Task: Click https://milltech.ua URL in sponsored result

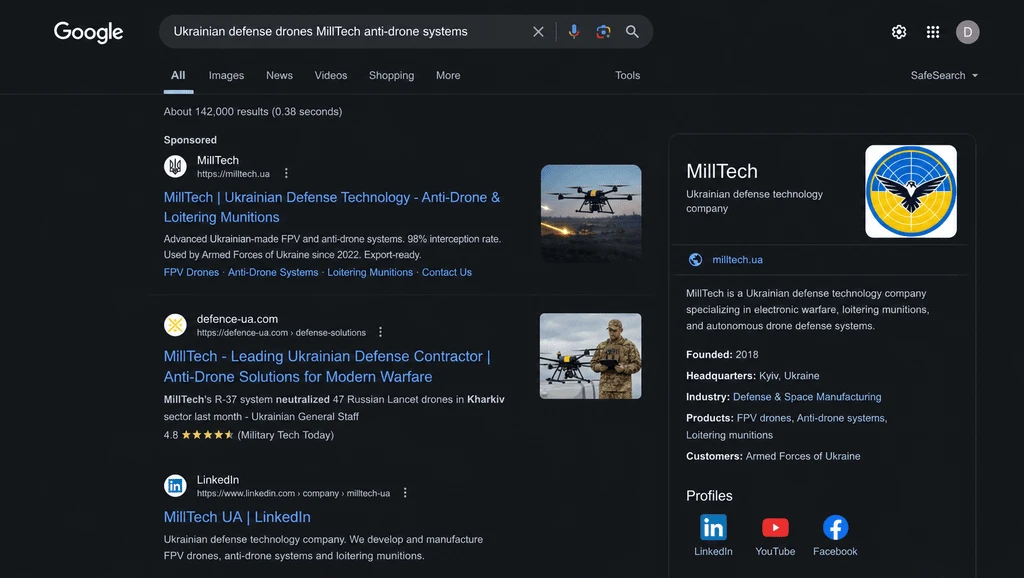Action: 233,174
